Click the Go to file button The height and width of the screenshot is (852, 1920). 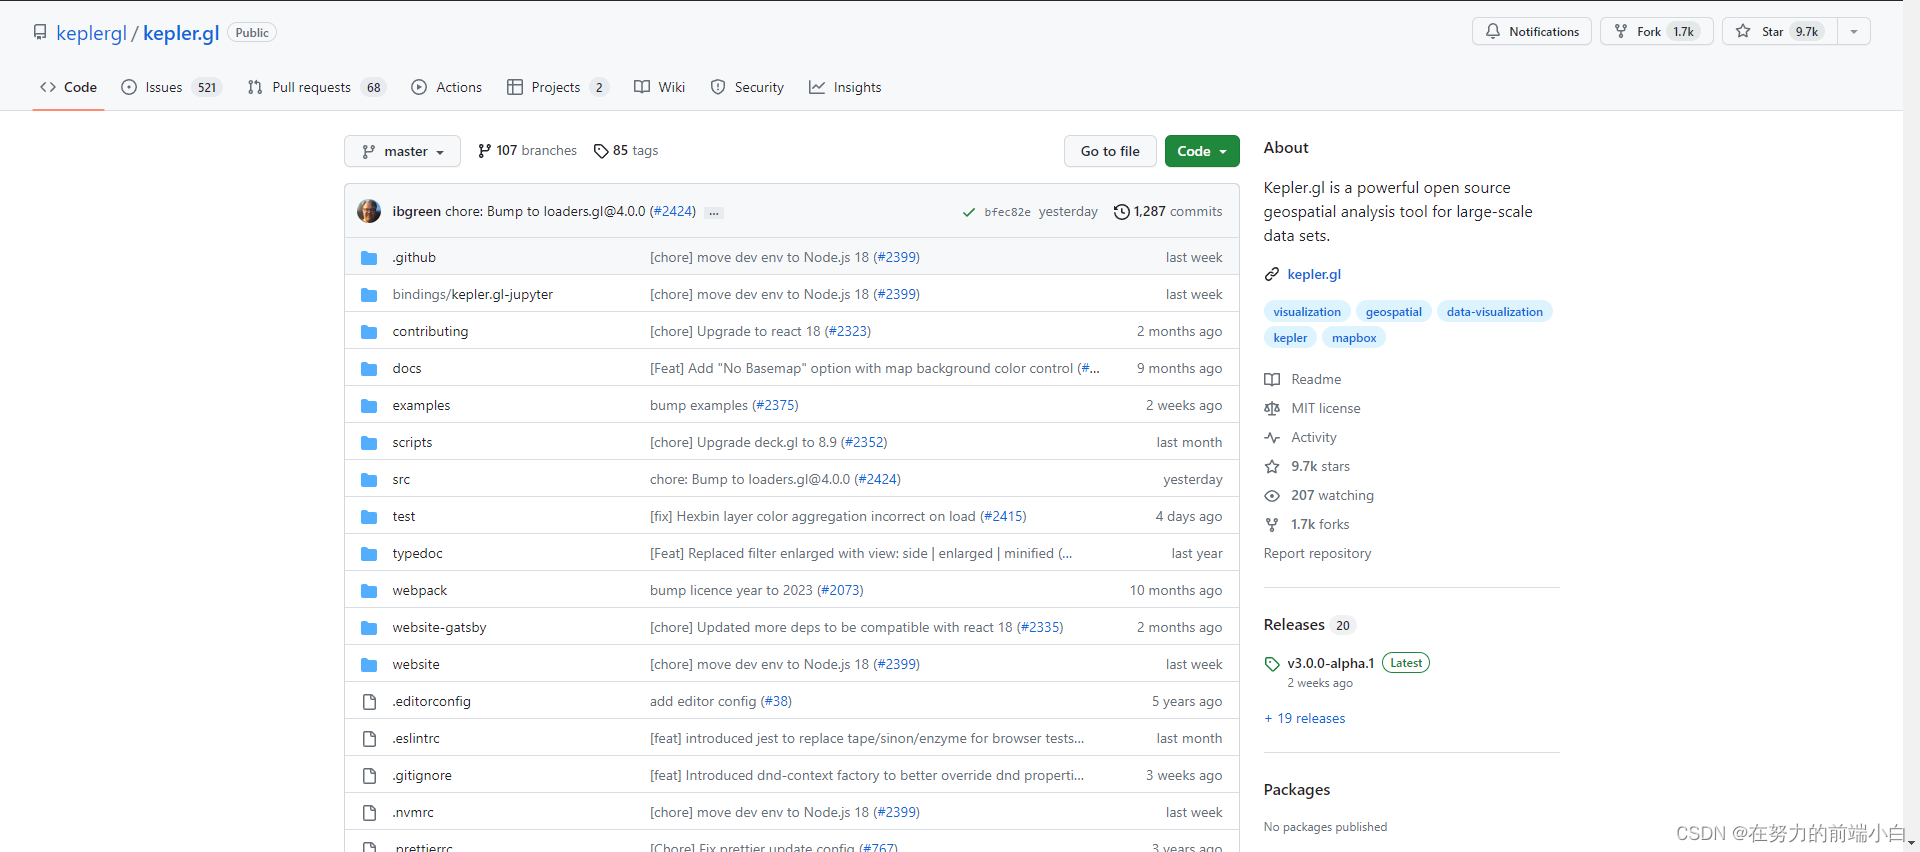tap(1110, 151)
